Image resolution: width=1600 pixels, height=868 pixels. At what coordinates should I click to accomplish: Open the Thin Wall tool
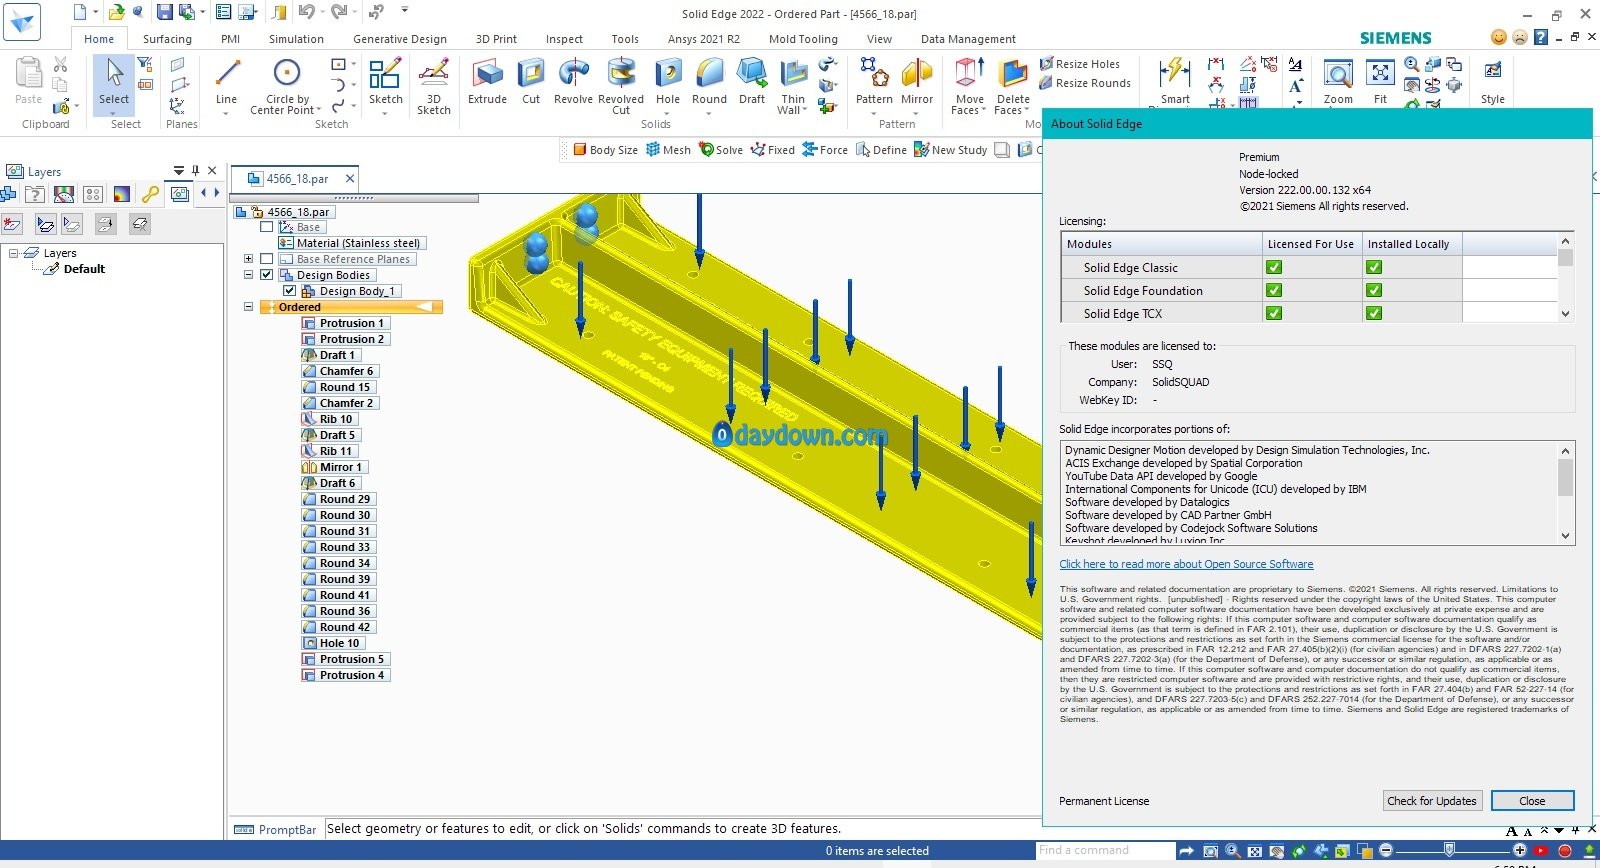(793, 88)
